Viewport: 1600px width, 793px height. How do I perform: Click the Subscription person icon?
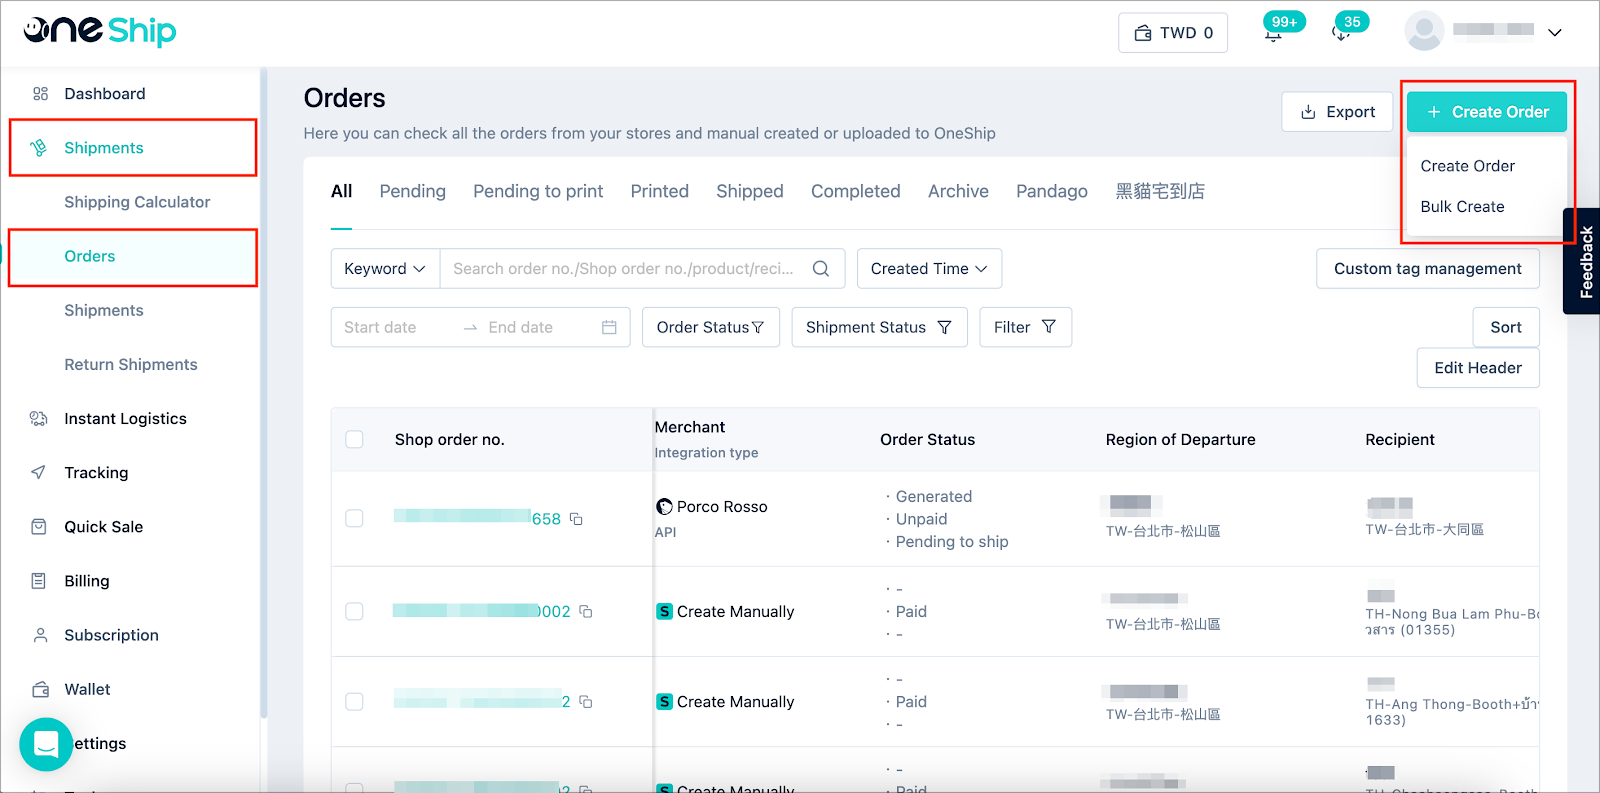(40, 635)
